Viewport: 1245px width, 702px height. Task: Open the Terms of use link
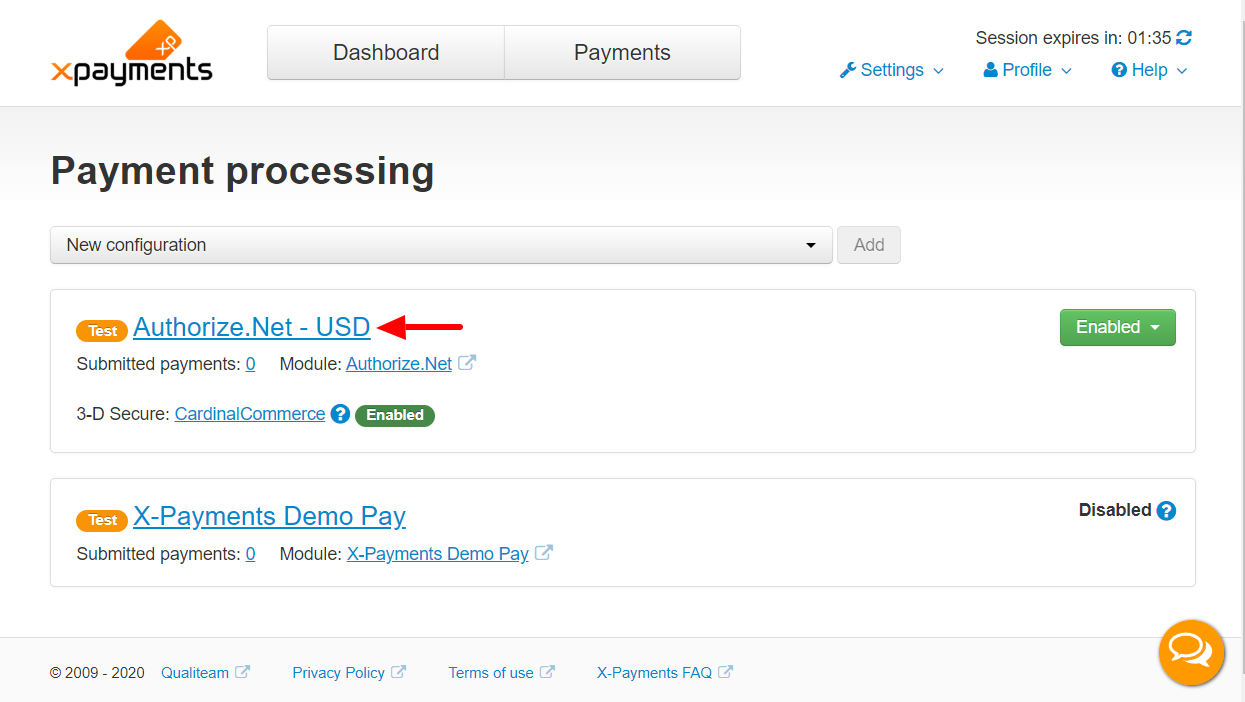491,673
